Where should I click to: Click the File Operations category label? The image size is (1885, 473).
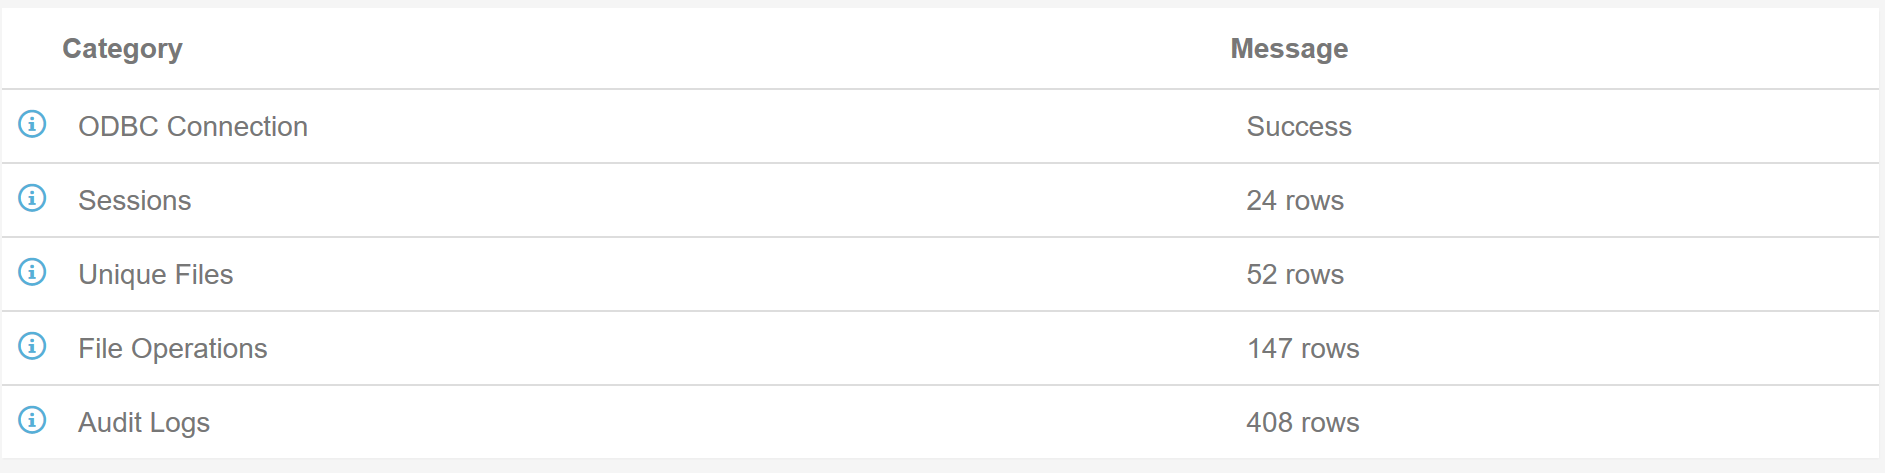(x=173, y=349)
